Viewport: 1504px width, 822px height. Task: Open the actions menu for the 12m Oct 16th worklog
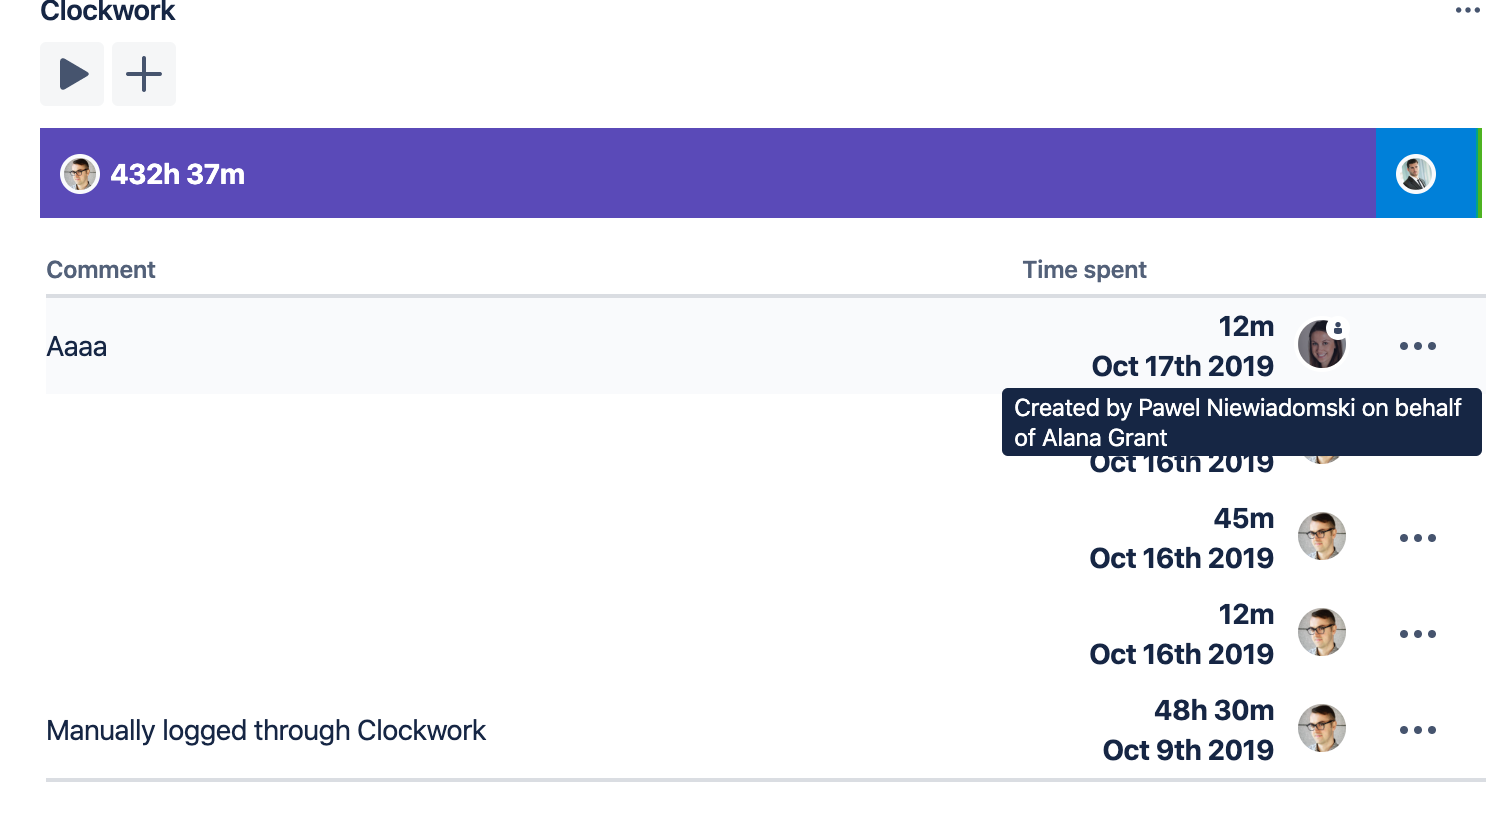[1417, 634]
